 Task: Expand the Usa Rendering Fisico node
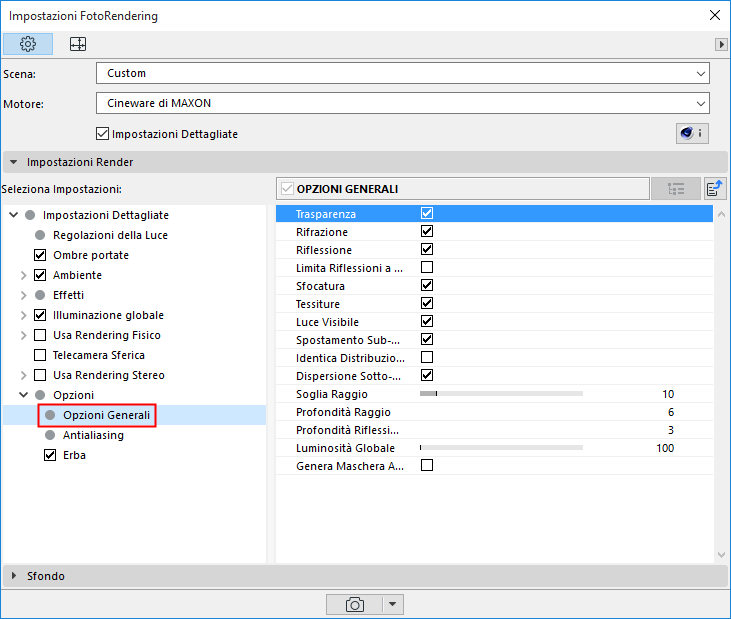point(23,335)
